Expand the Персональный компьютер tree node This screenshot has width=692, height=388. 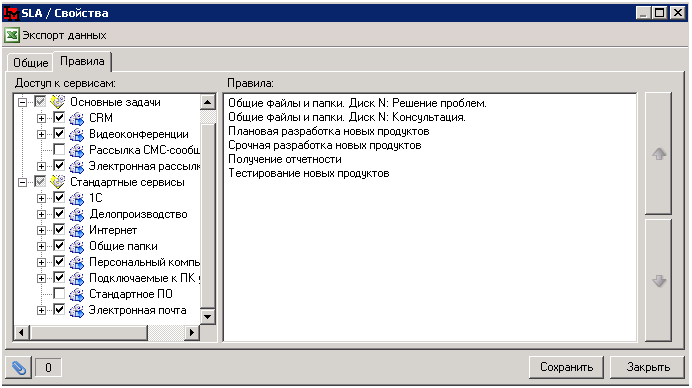tap(41, 262)
